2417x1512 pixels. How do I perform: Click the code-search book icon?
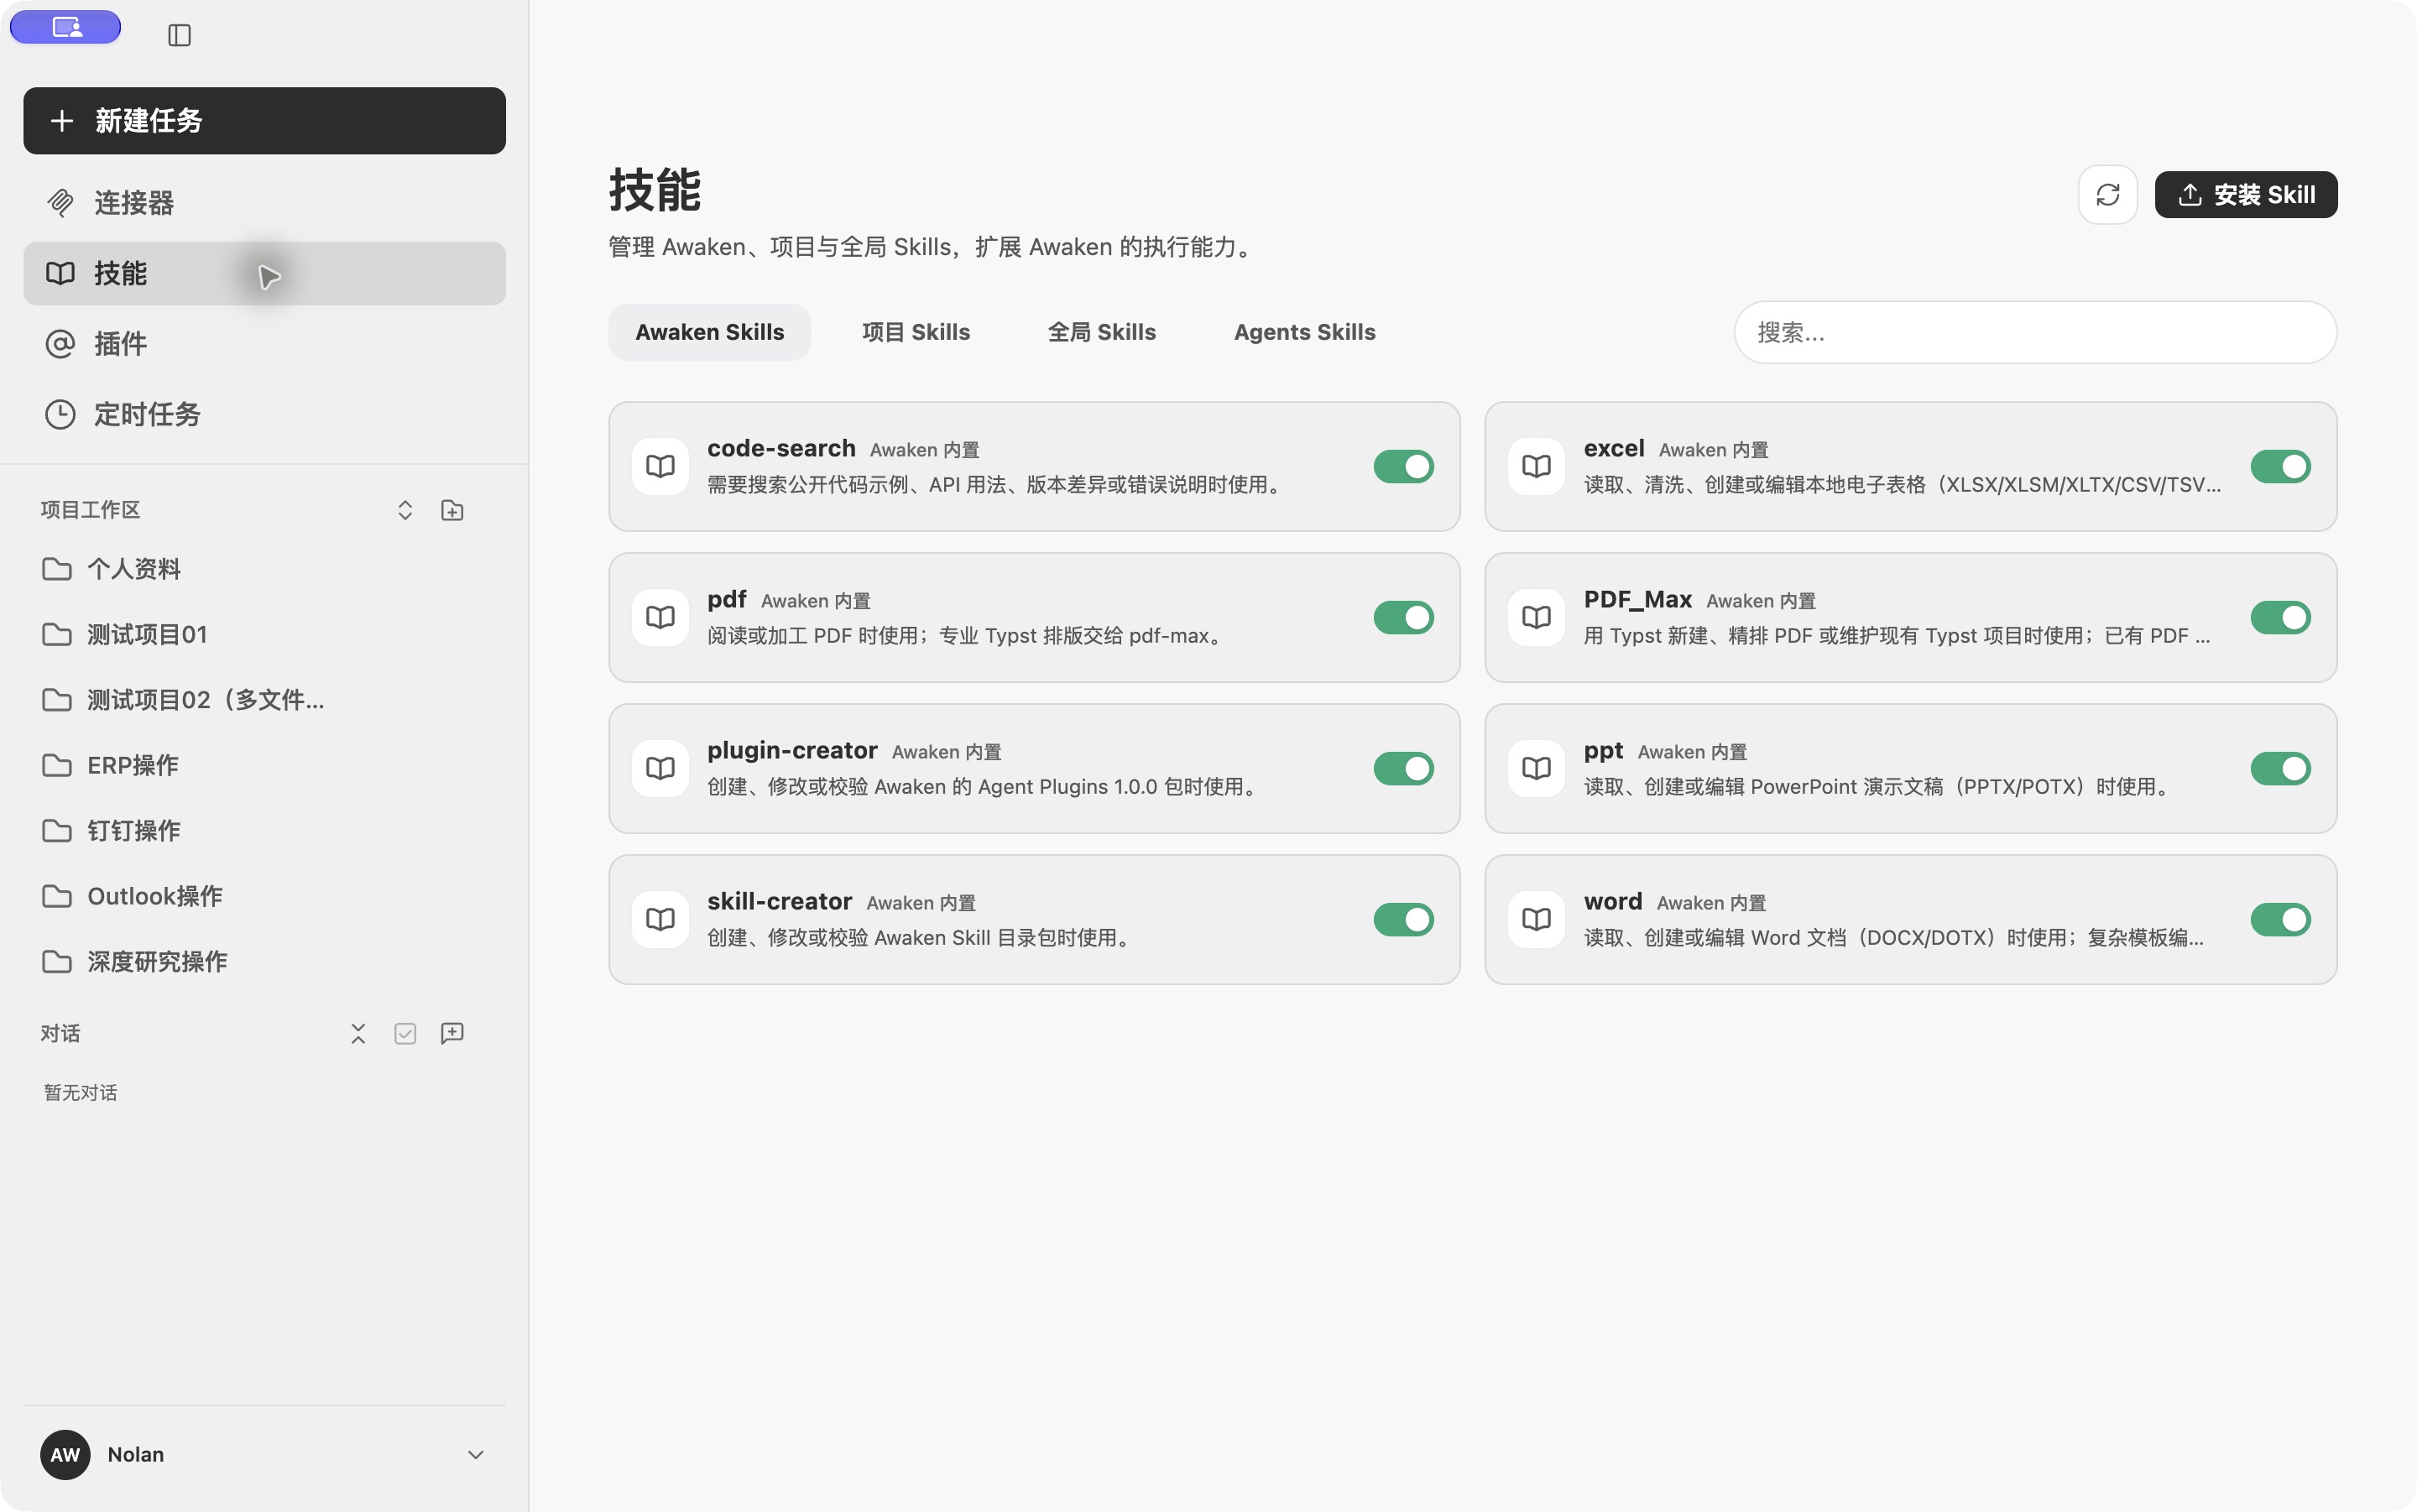(x=660, y=466)
